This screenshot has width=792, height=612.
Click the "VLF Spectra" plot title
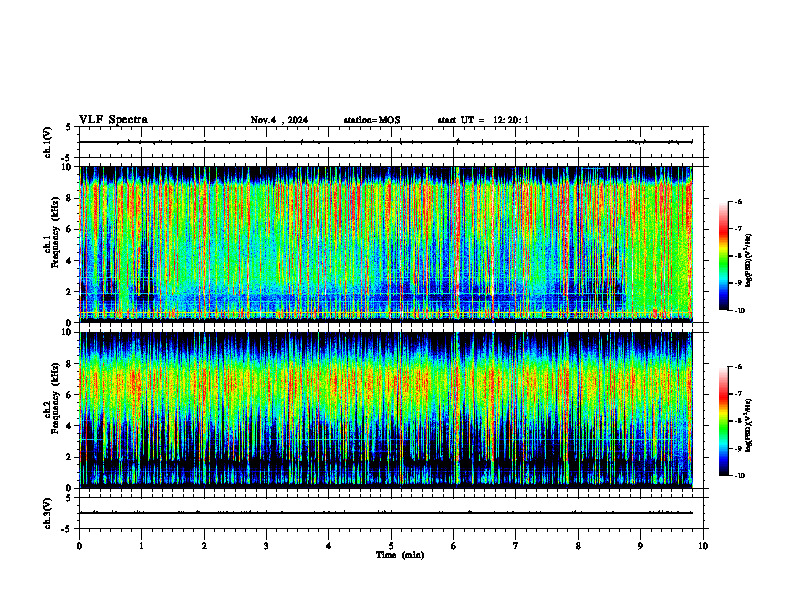[x=113, y=120]
